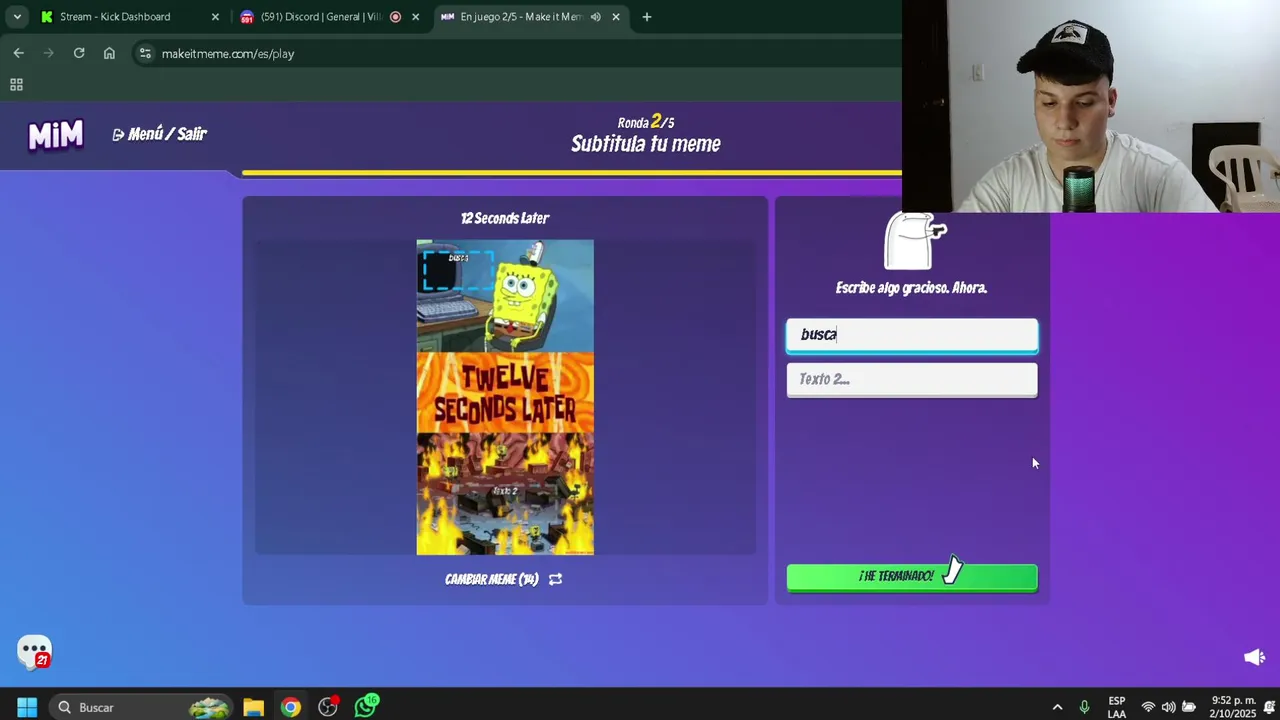Reload the page
The image size is (1280, 720).
tap(79, 53)
